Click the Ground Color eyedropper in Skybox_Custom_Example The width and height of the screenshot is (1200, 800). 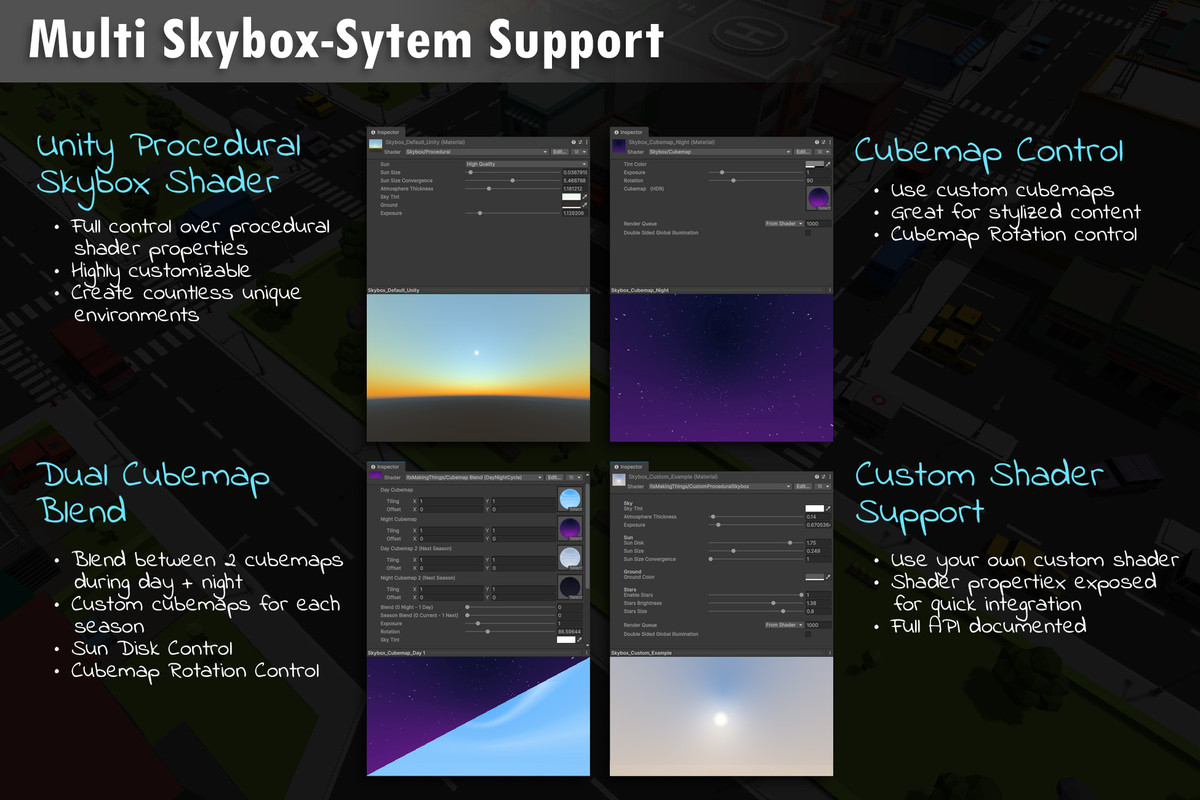pyautogui.click(x=828, y=576)
